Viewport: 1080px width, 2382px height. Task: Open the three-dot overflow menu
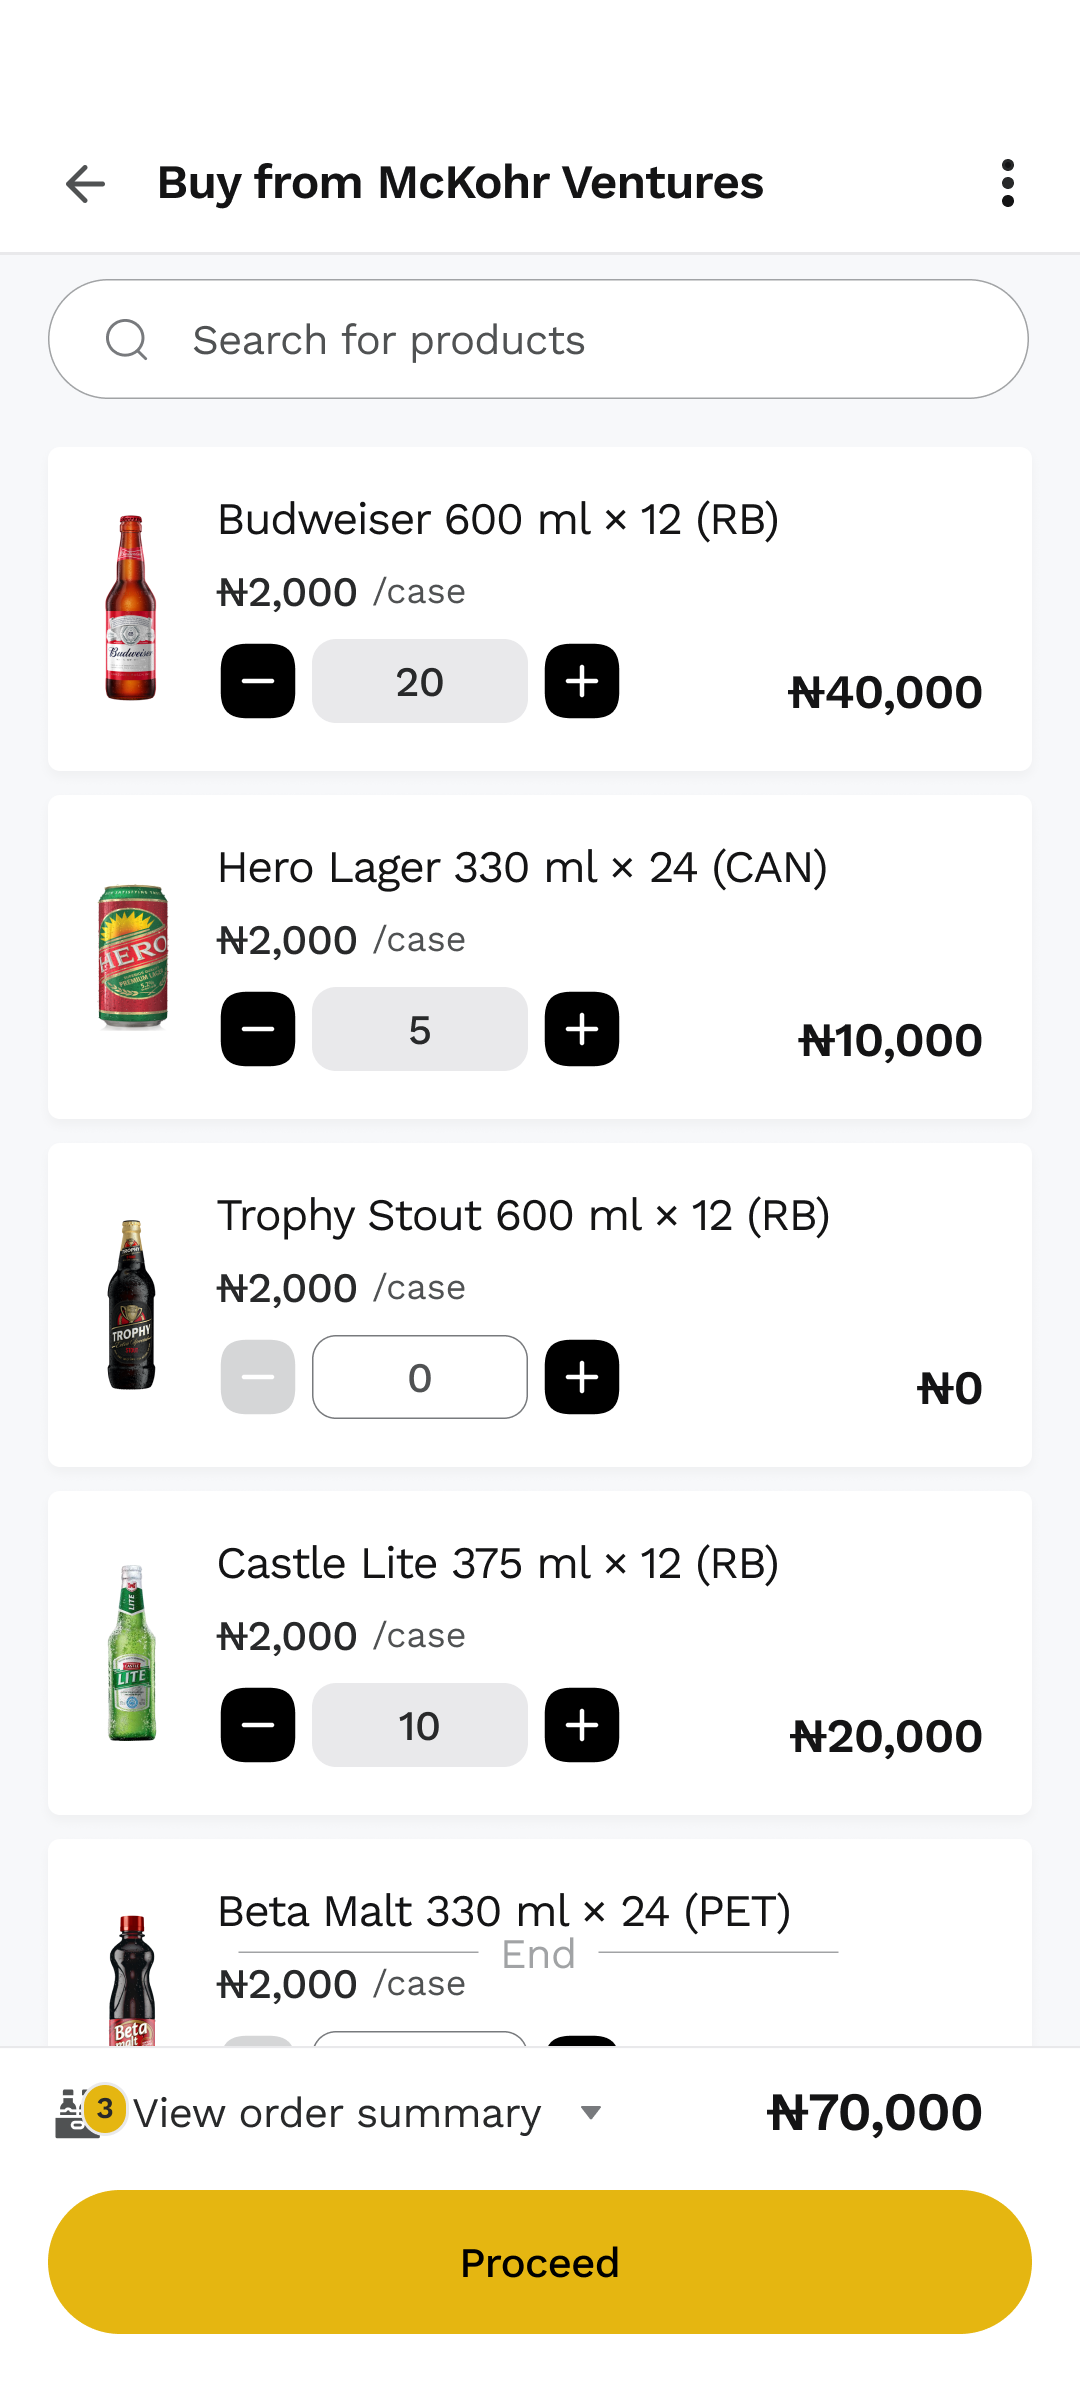pos(1007,183)
